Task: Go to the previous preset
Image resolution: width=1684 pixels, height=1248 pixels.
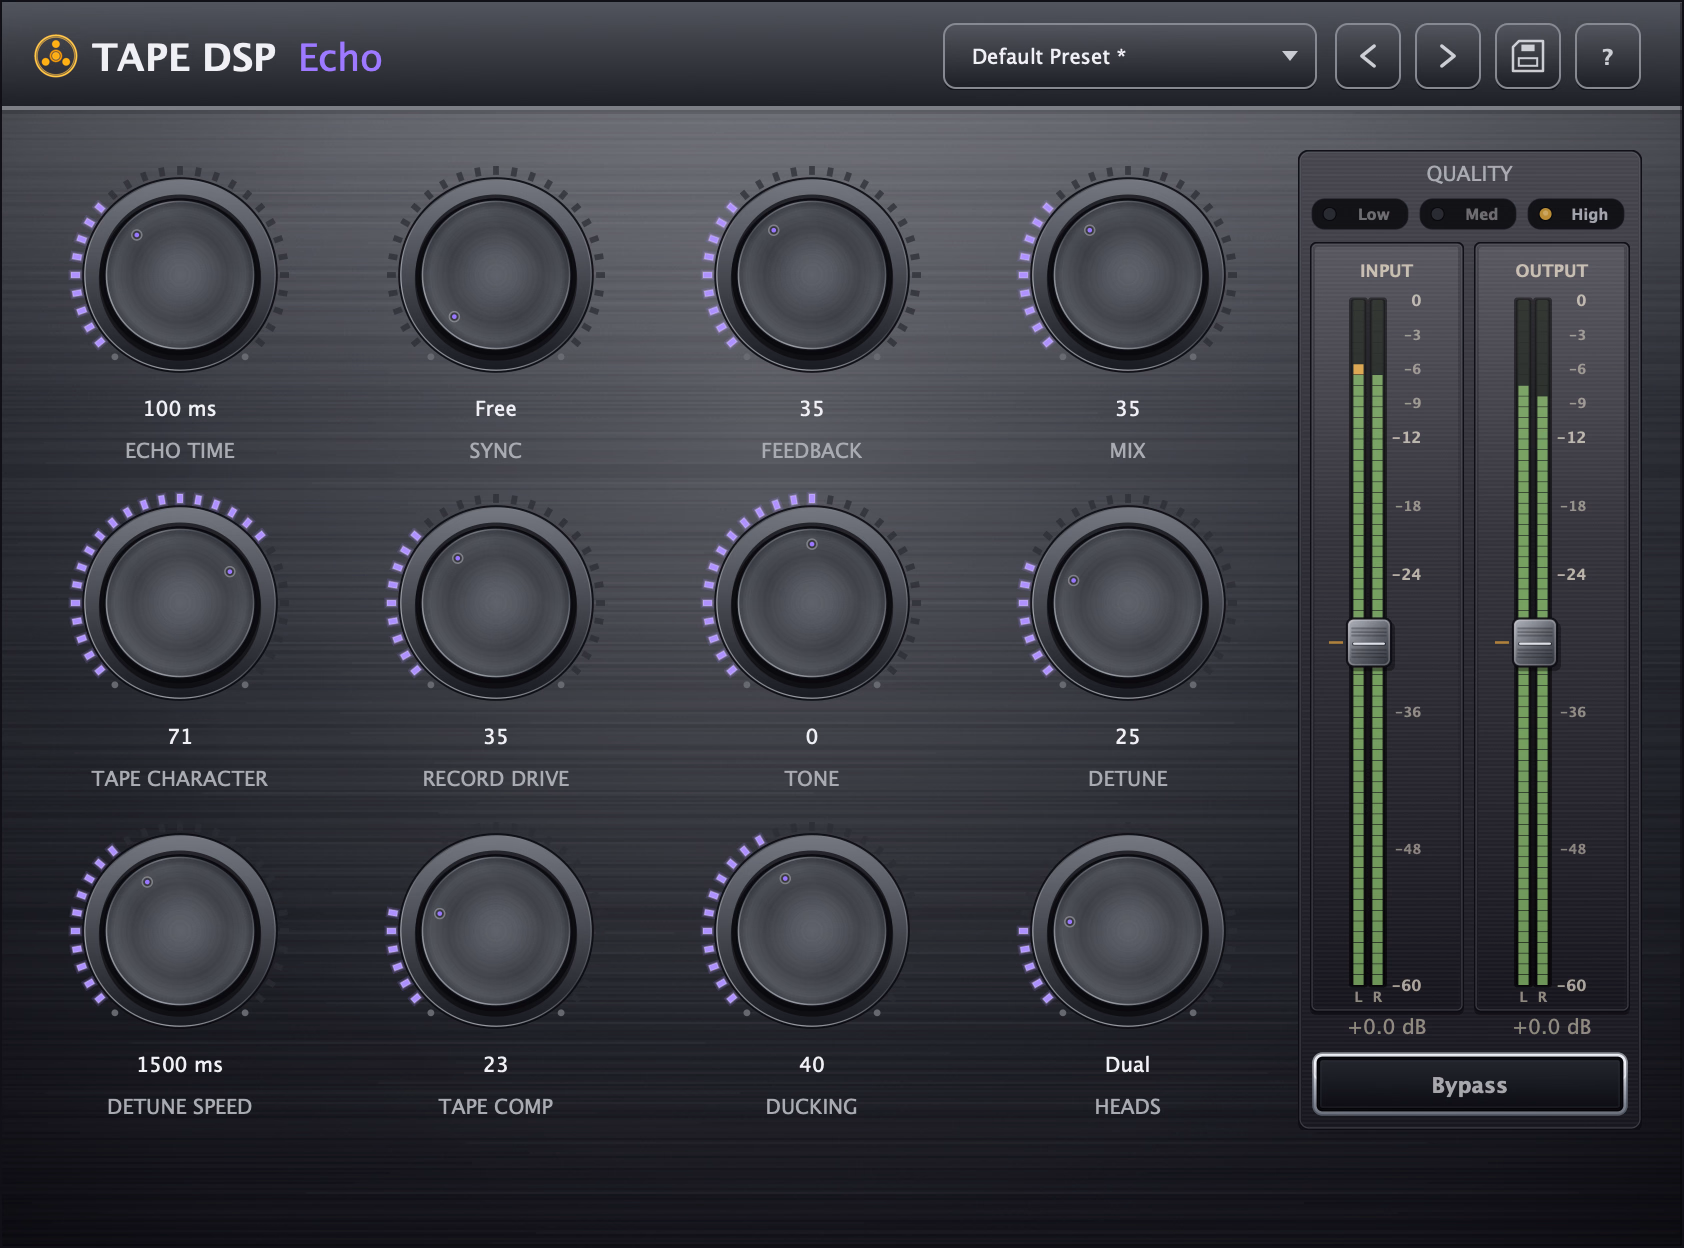Action: click(x=1367, y=56)
